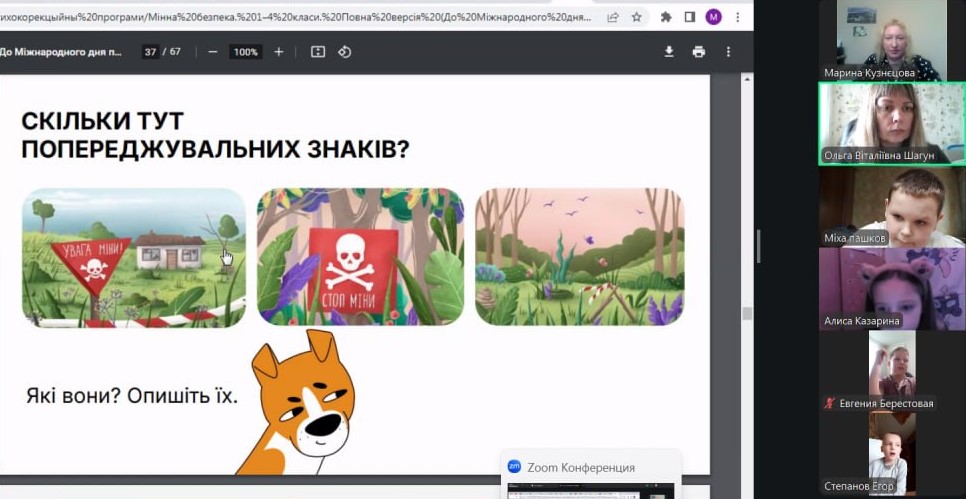Viewport: 966px width, 499px height.
Task: Click the PDF zoom out minus button
Action: point(213,52)
